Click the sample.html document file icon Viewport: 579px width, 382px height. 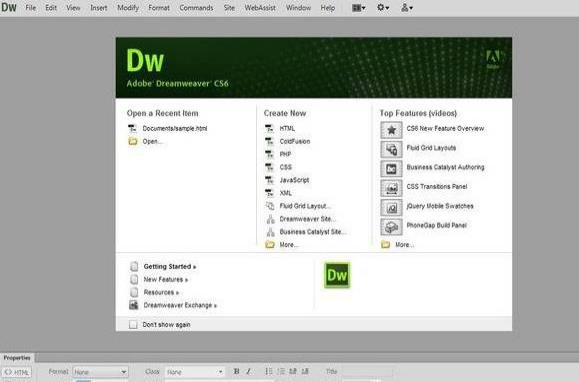[x=132, y=128]
